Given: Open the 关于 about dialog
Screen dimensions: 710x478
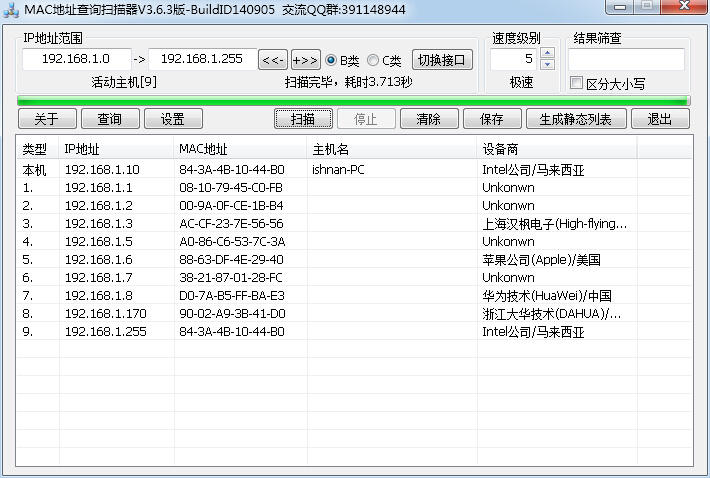Looking at the screenshot, I should click(x=47, y=119).
